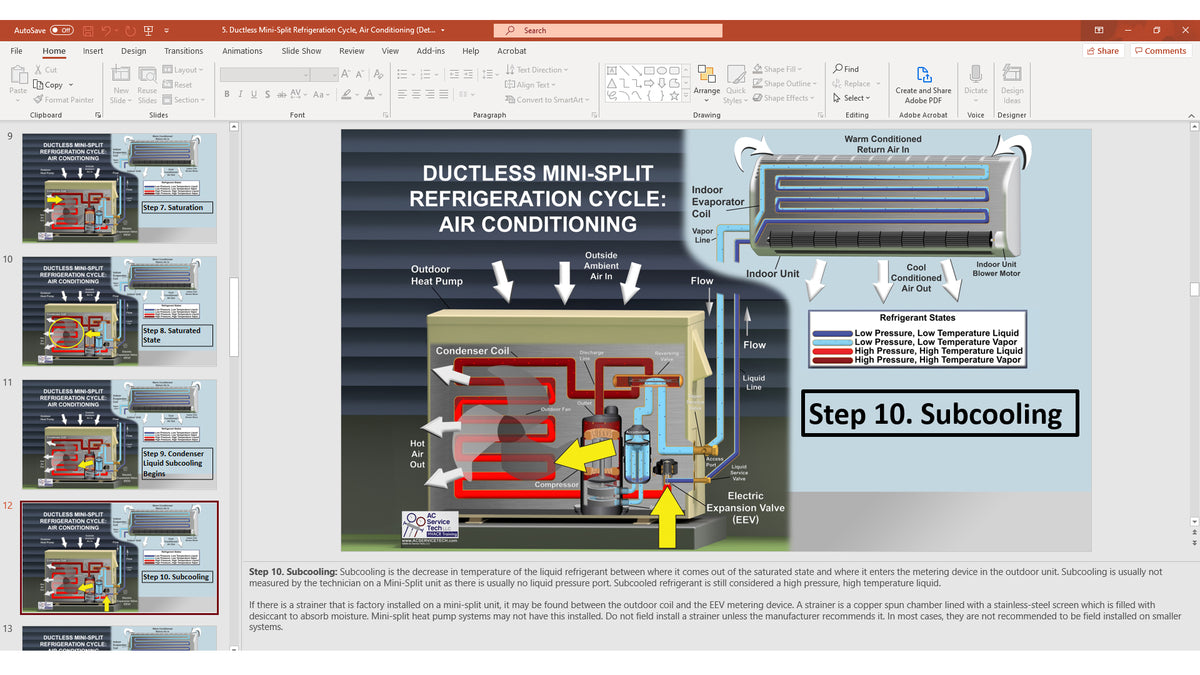Image resolution: width=1200 pixels, height=675 pixels.
Task: Expand the Section dropdown
Action: click(x=183, y=100)
